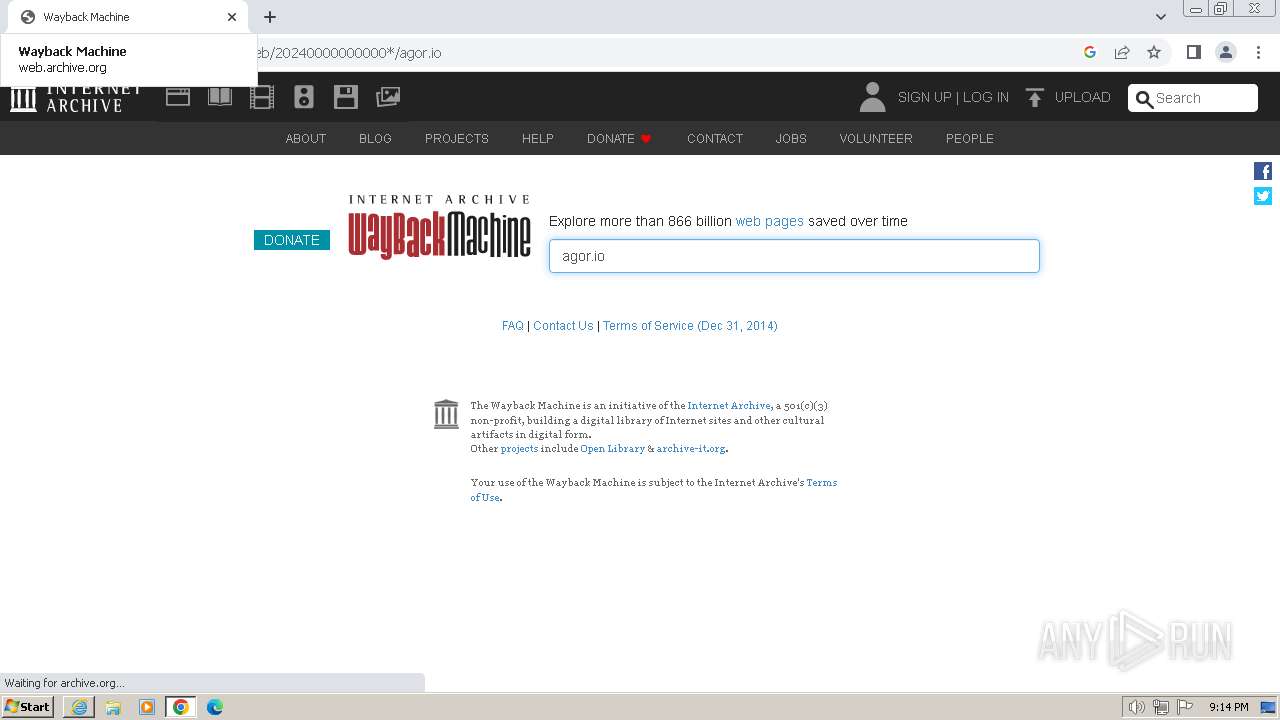The image size is (1280, 720).
Task: Open the ABOUT menu item
Action: (306, 139)
